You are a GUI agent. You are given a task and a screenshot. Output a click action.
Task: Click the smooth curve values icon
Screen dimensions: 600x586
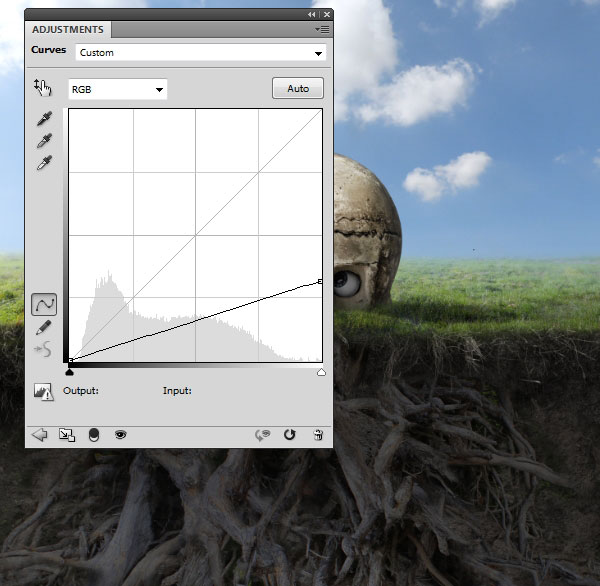coord(43,349)
